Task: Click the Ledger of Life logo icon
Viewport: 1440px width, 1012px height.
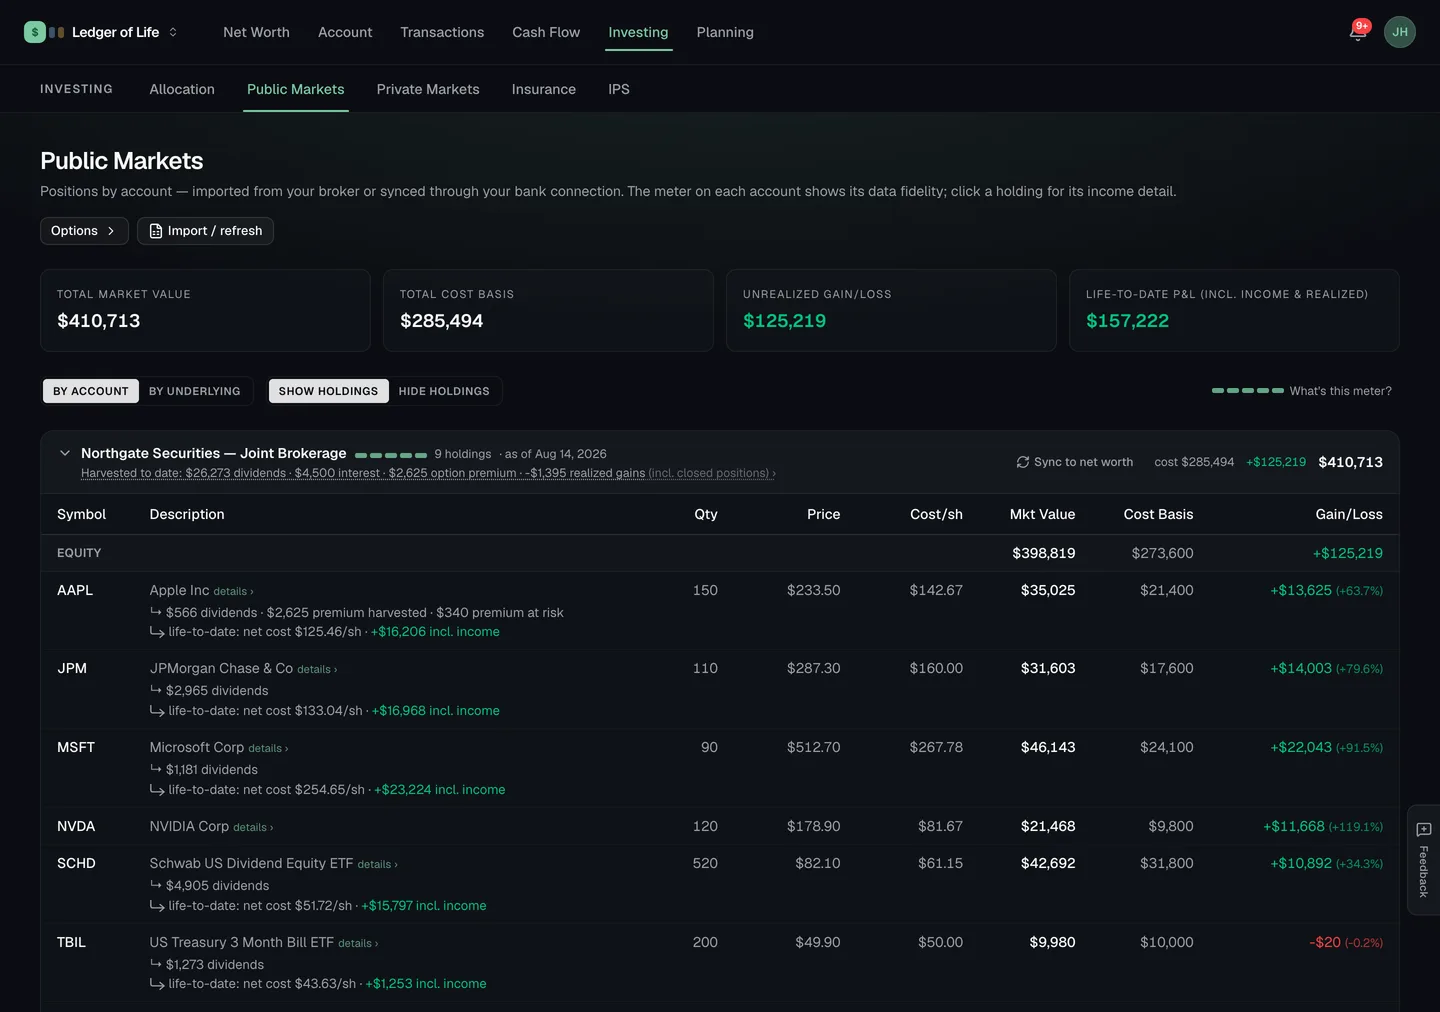Action: coord(35,32)
